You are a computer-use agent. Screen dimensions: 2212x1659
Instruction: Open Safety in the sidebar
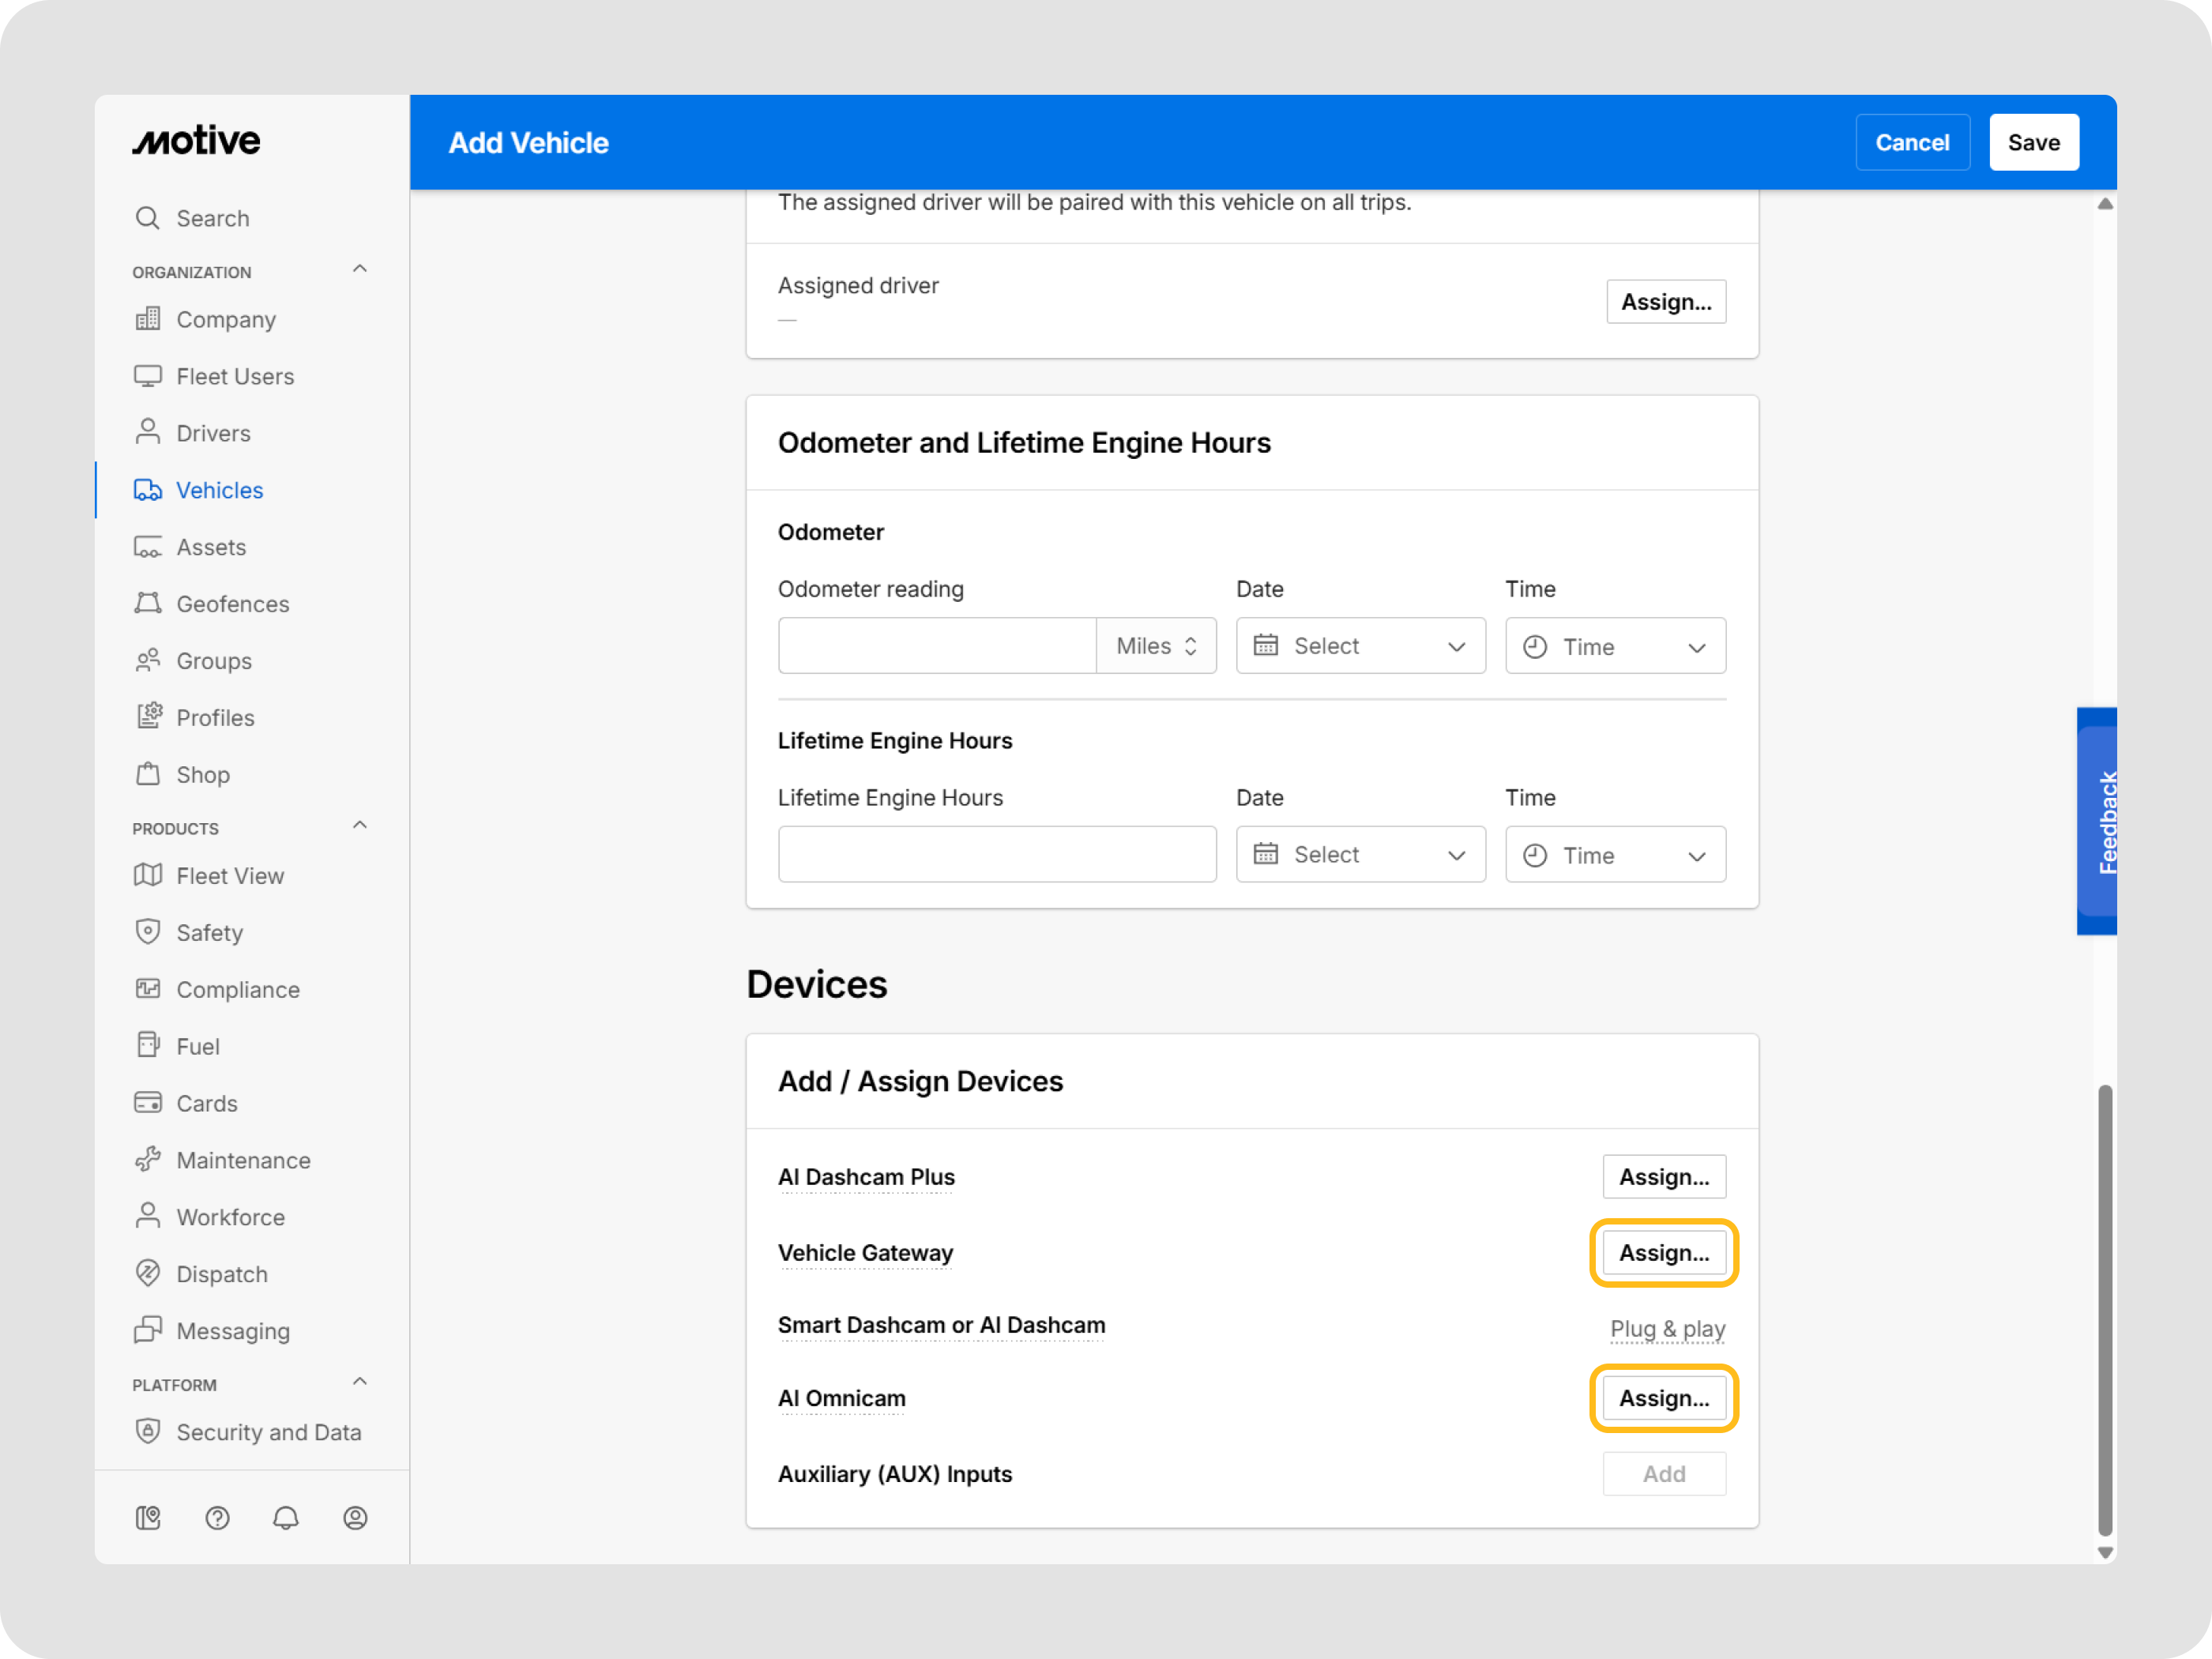click(209, 932)
